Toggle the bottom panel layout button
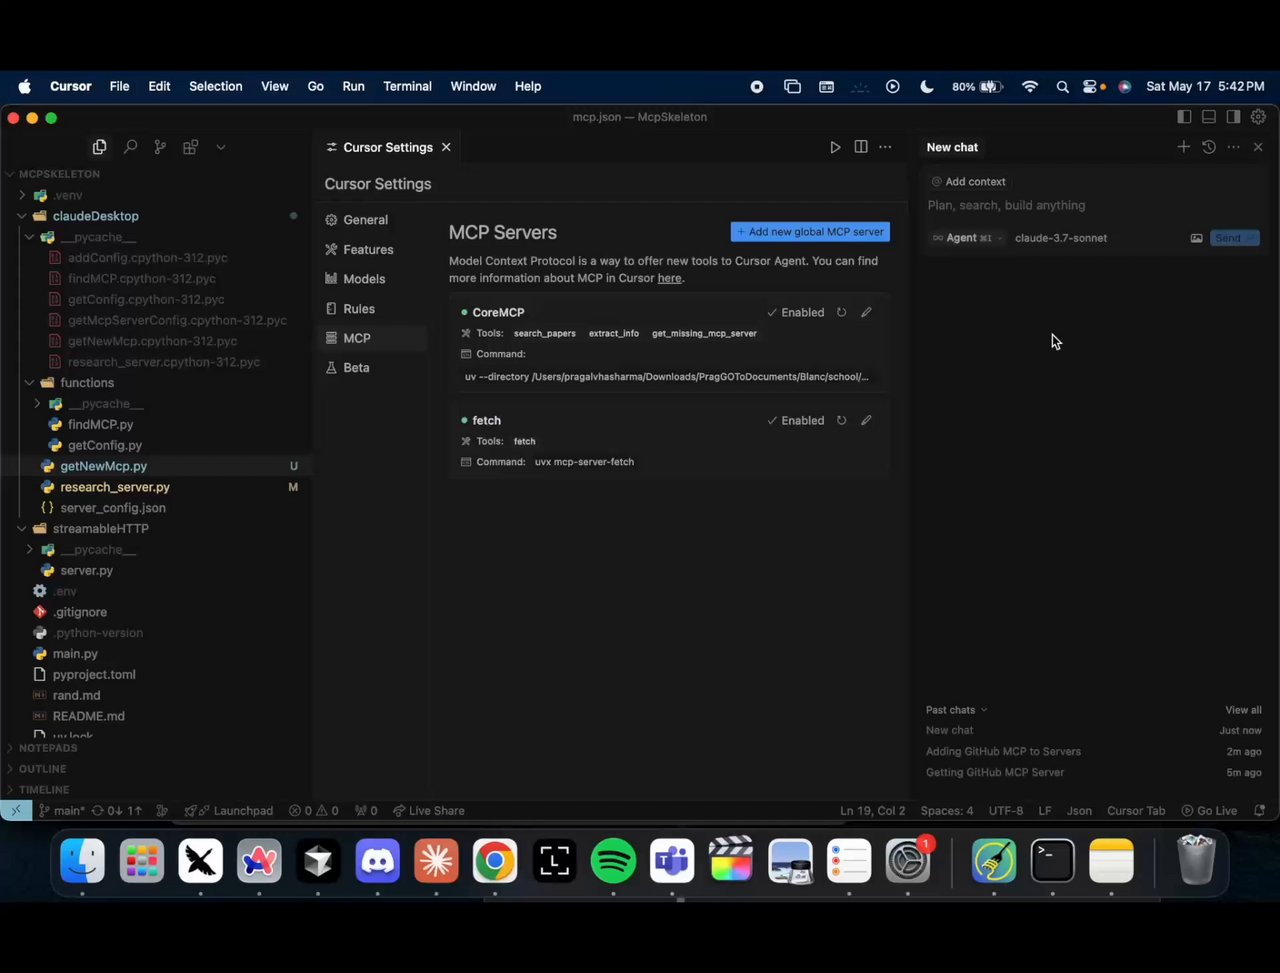The width and height of the screenshot is (1280, 973). (x=1209, y=117)
